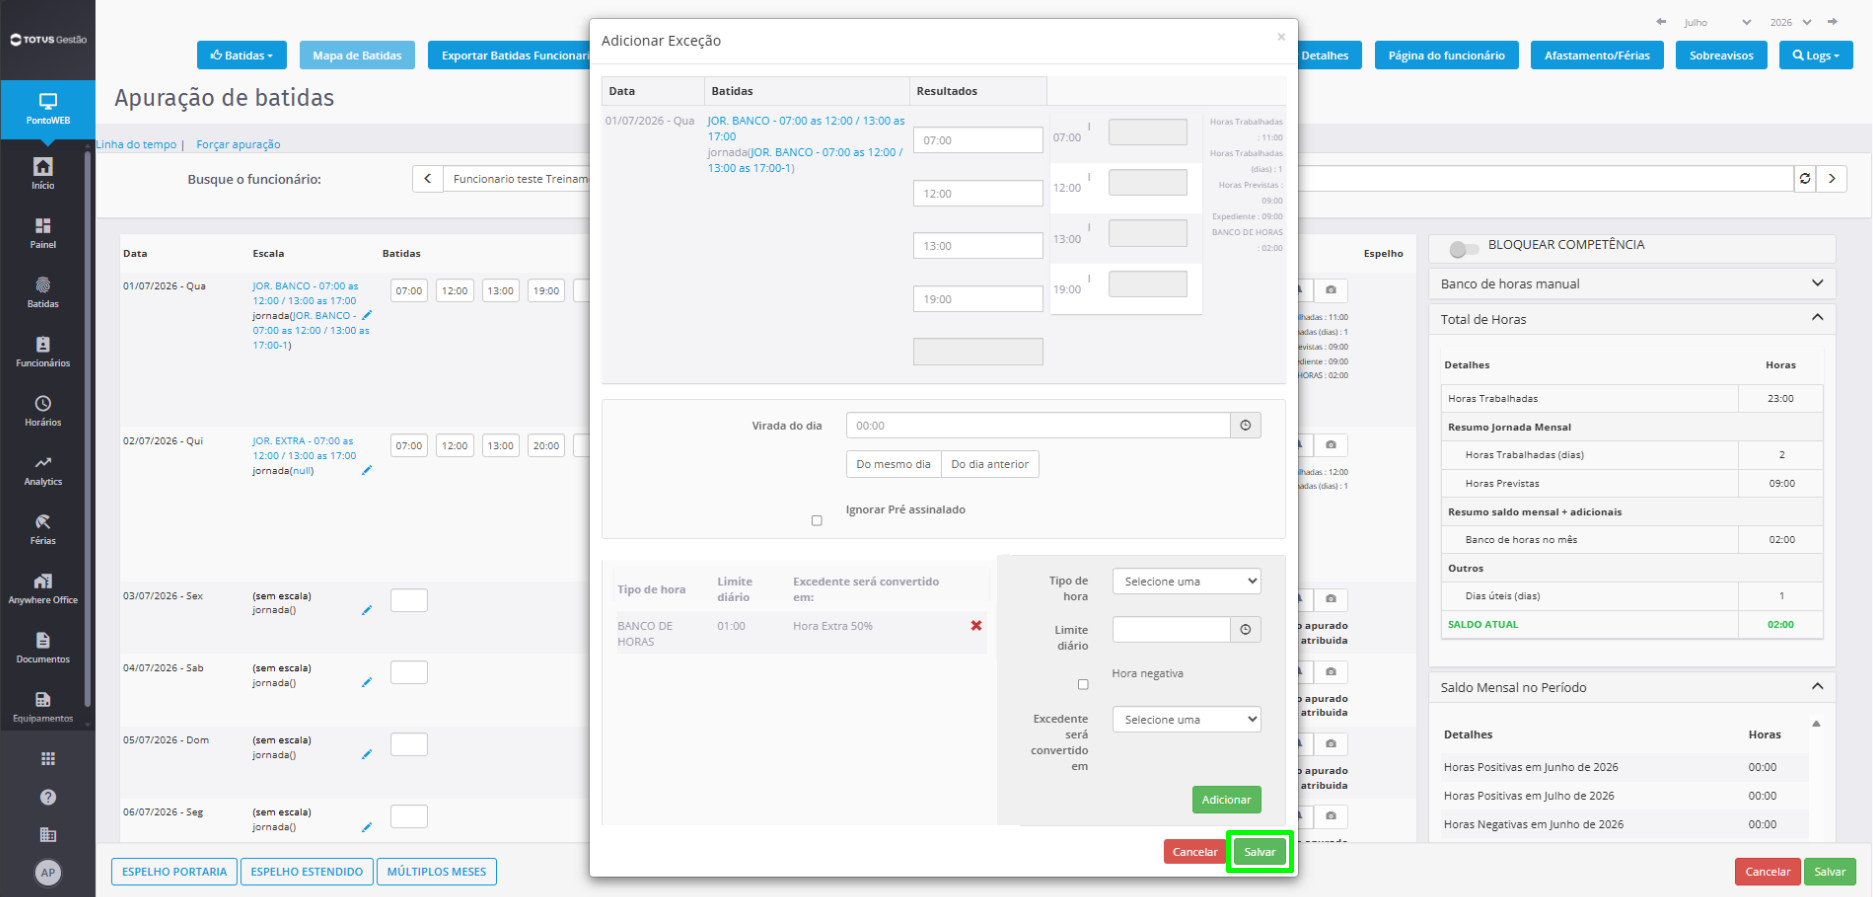Edit jornada for 03/07/2026 pencil icon
Screen dimensions: 1873x897
367,610
